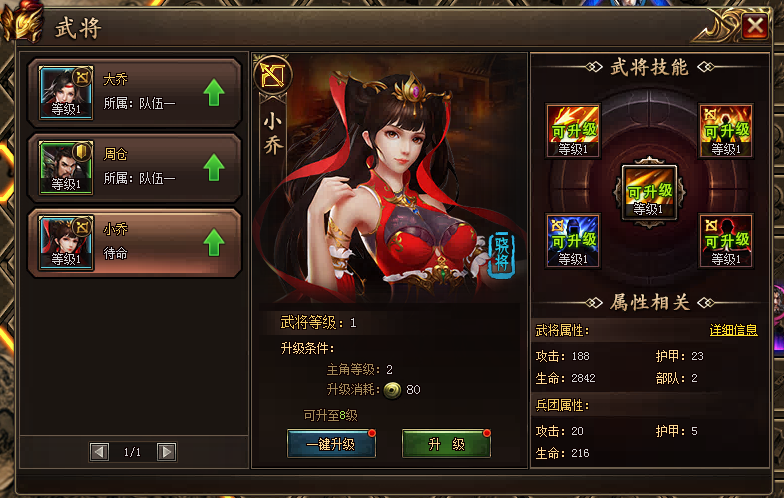Select the top-left fire skill icon

(x=573, y=130)
